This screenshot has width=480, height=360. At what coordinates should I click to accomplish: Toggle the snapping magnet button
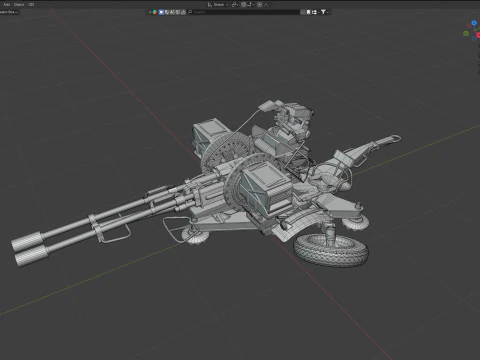click(243, 5)
